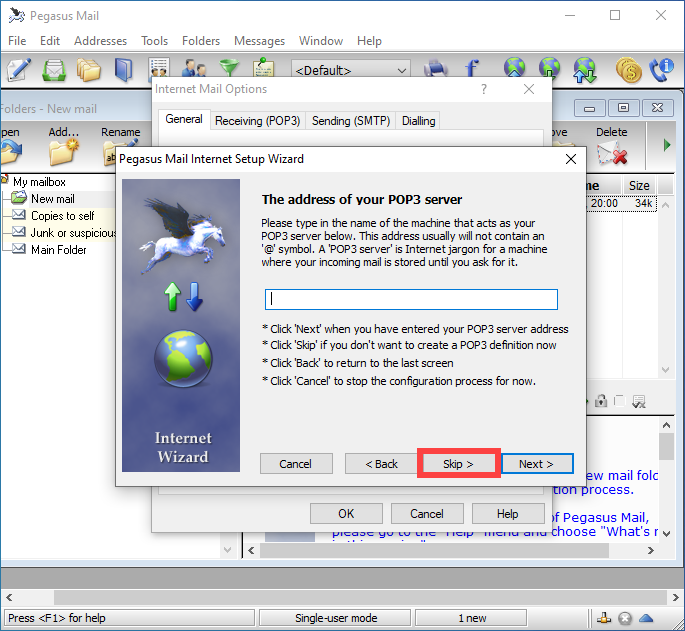Select the Copies to self folder
Image resolution: width=685 pixels, height=631 pixels.
pyautogui.click(x=62, y=216)
